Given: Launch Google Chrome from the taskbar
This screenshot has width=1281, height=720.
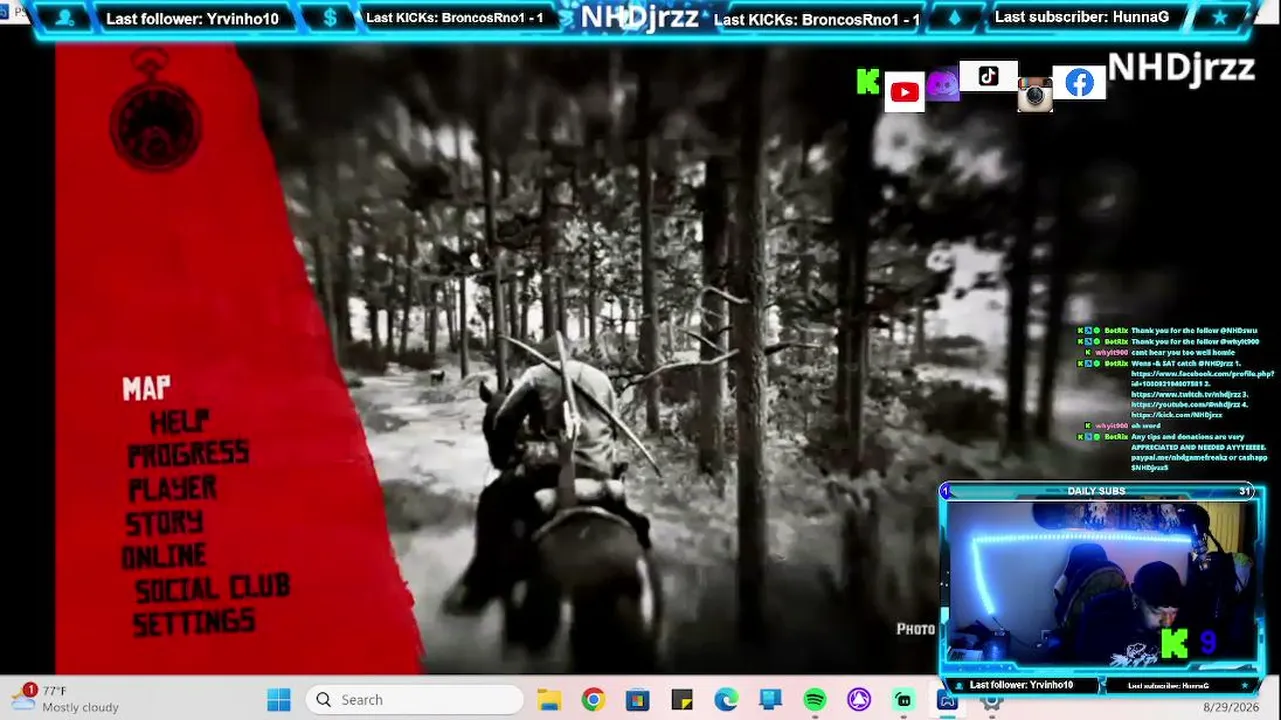Looking at the screenshot, I should 593,700.
